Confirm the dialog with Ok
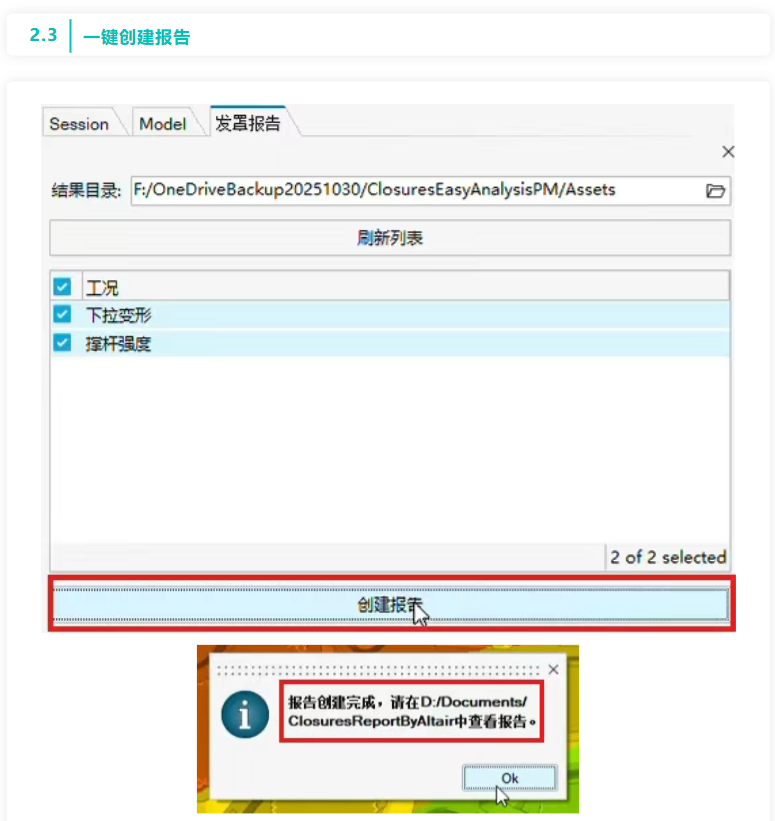Viewport: 775px width, 821px height. click(510, 778)
